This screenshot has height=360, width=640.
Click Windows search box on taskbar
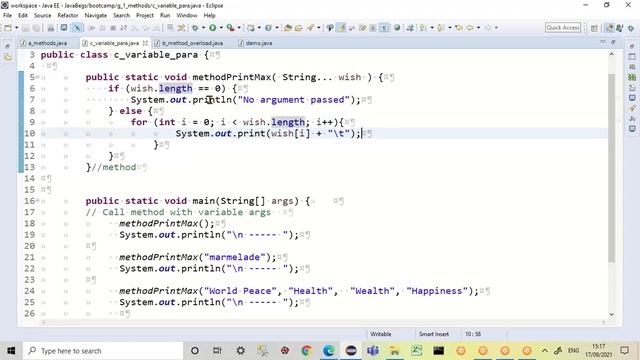point(103,351)
